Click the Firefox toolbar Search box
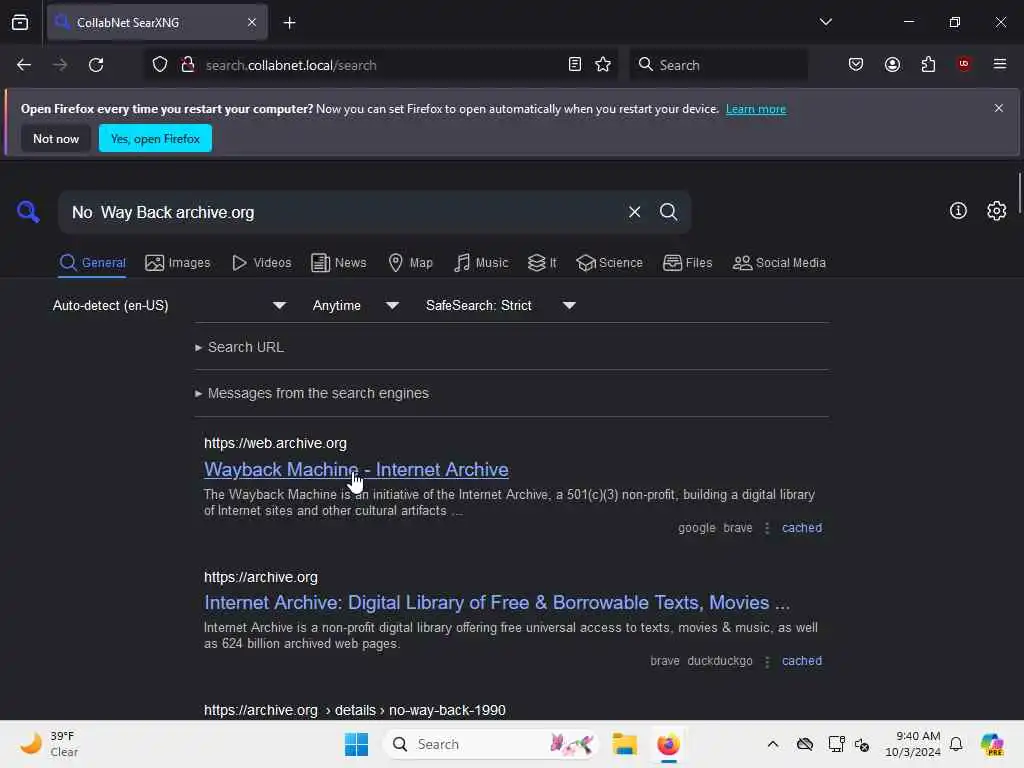Screen dimensions: 1024x768 (x=718, y=65)
